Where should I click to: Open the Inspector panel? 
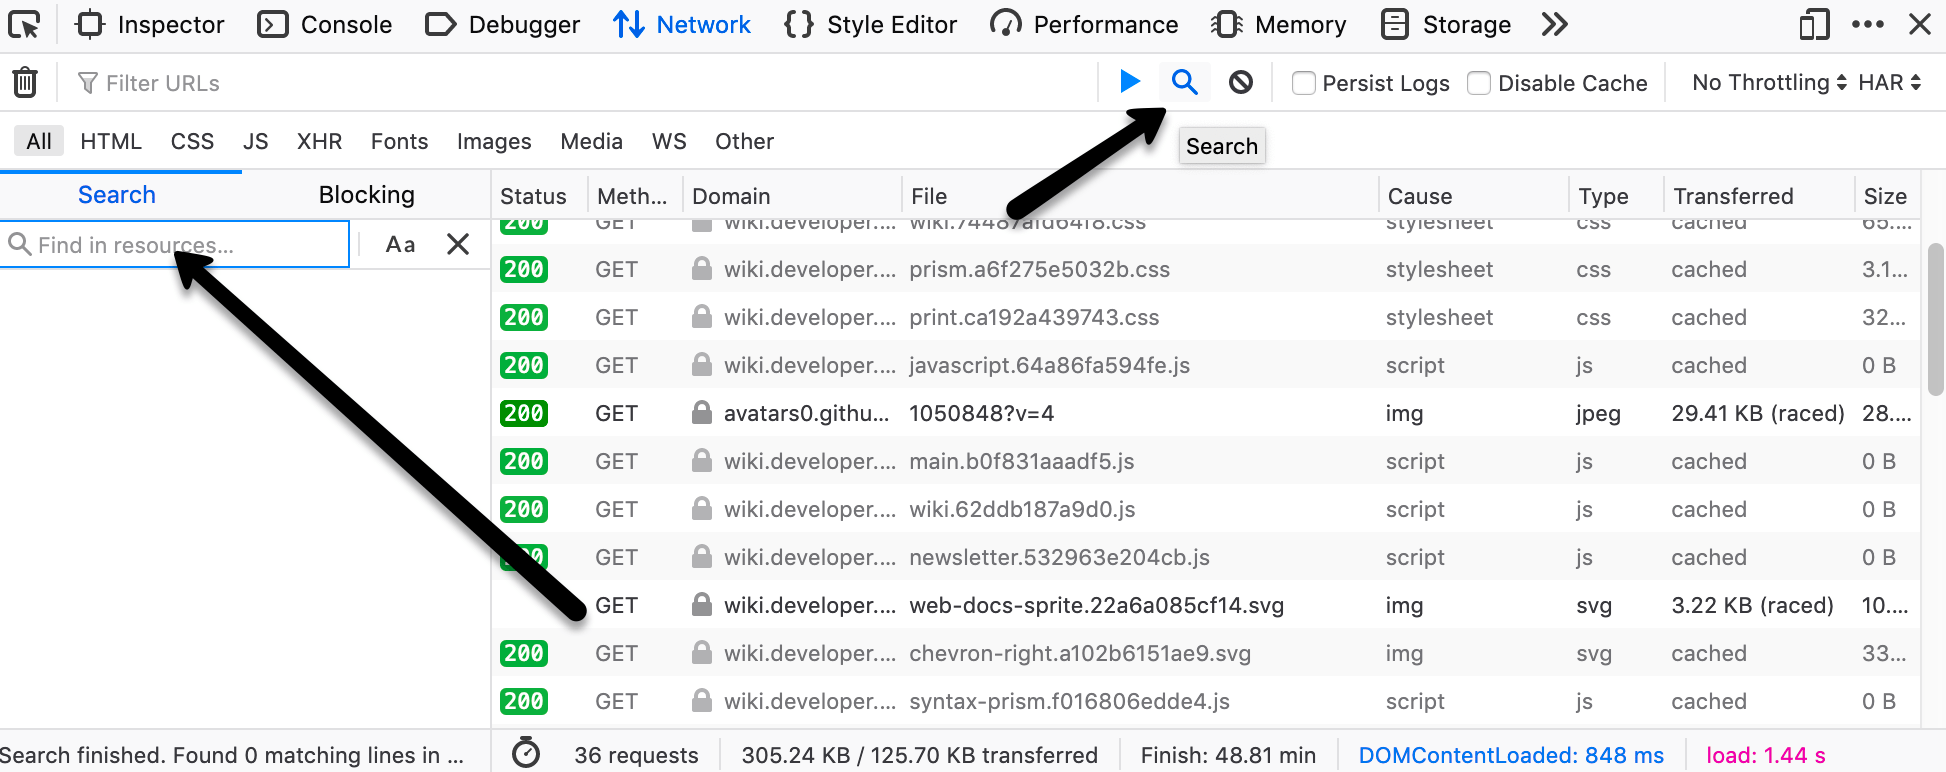tap(150, 24)
